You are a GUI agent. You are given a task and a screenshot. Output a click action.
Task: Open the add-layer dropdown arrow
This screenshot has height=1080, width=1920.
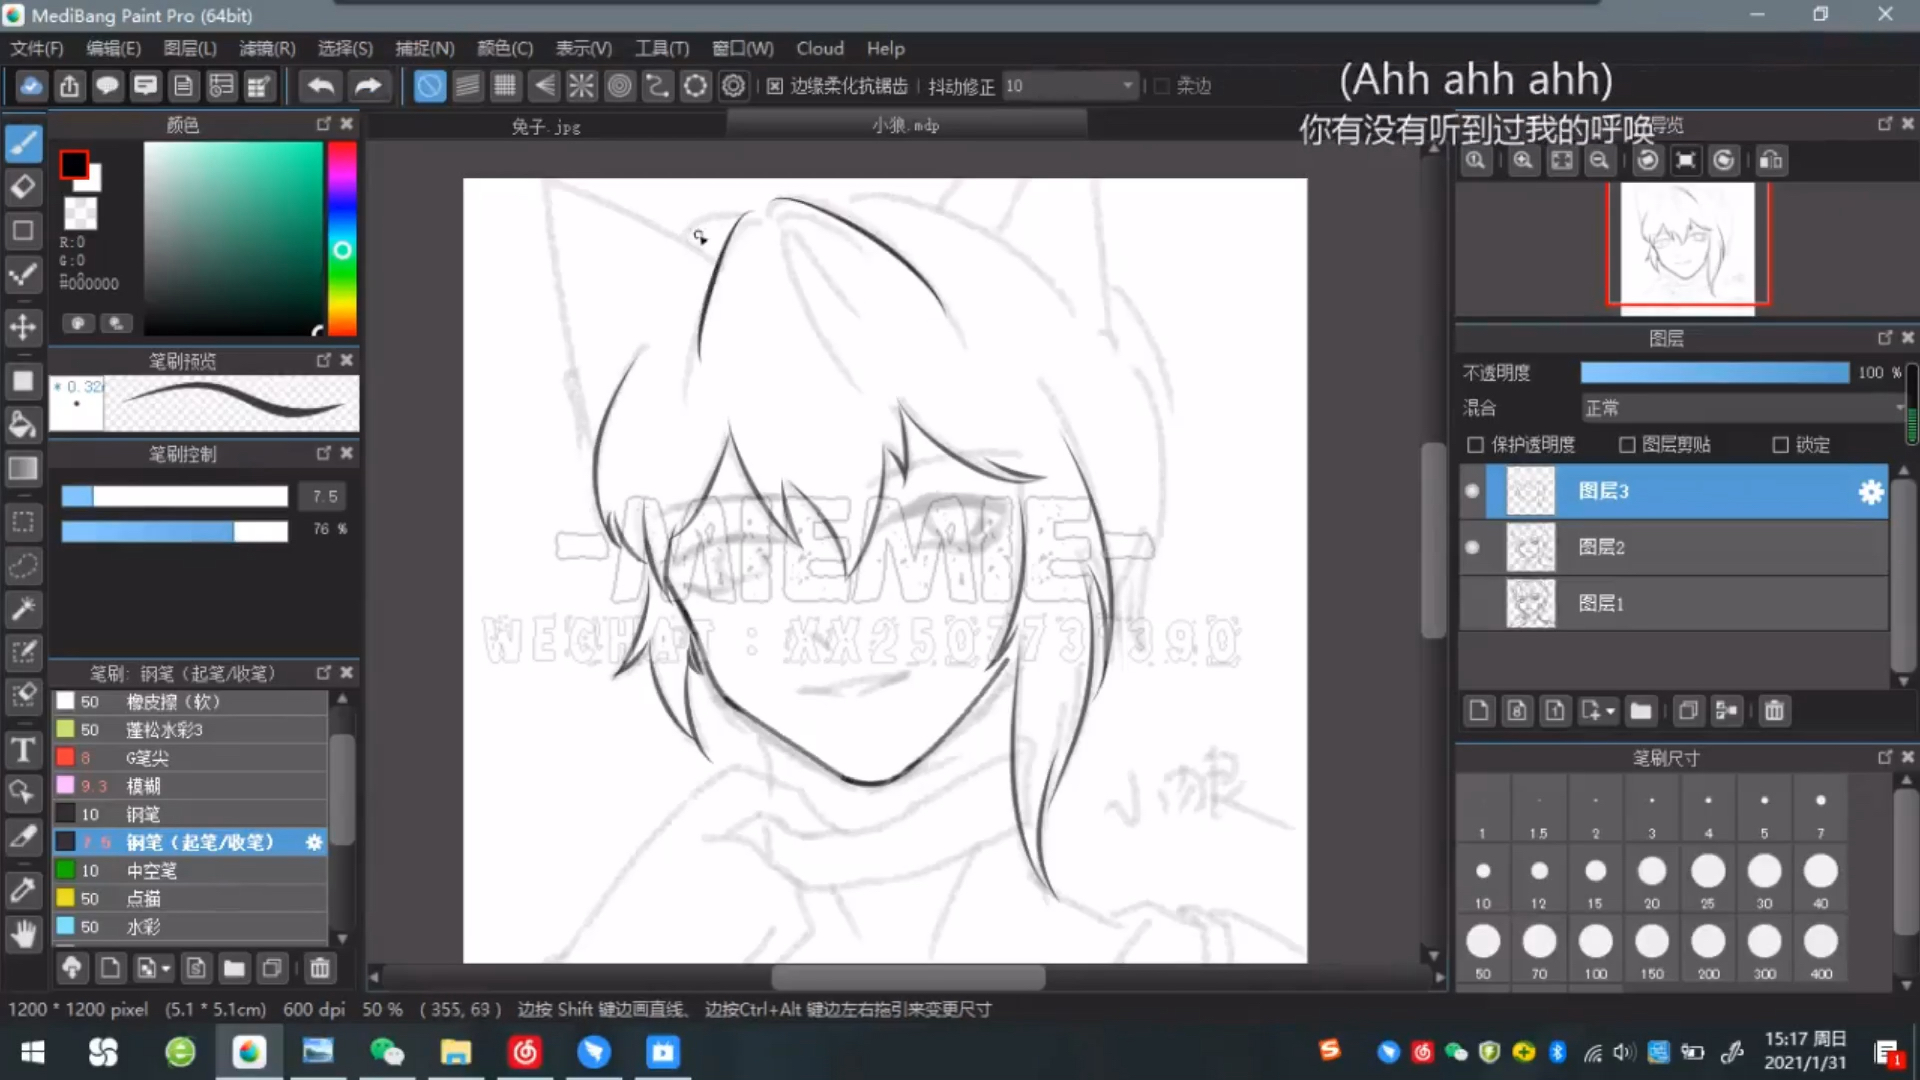1610,711
